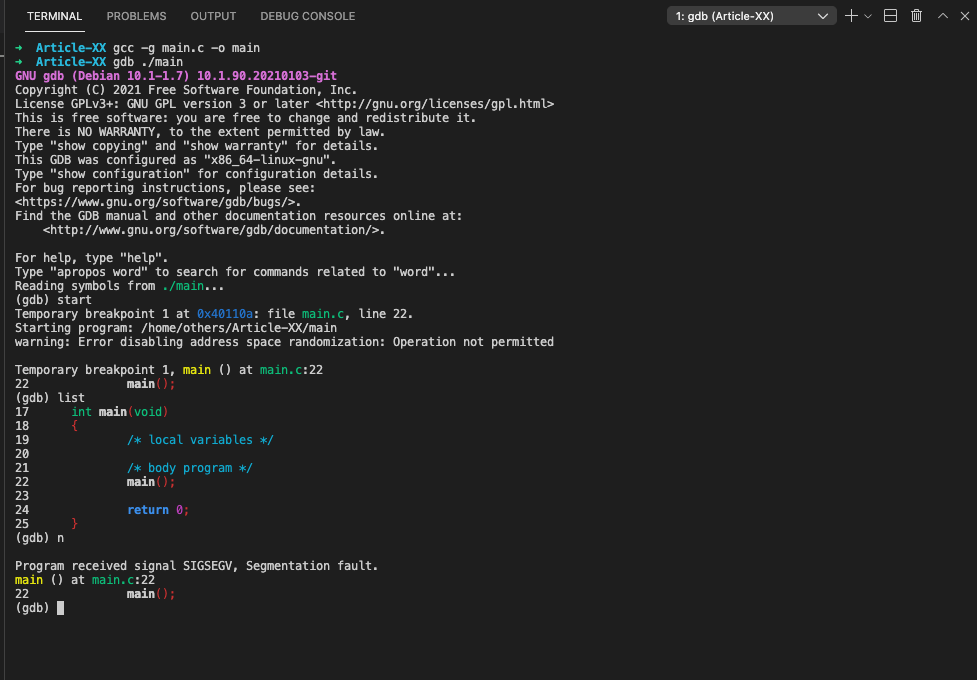This screenshot has height=680, width=977.
Task: Click the '(gdb) list' command line
Action: (x=50, y=398)
